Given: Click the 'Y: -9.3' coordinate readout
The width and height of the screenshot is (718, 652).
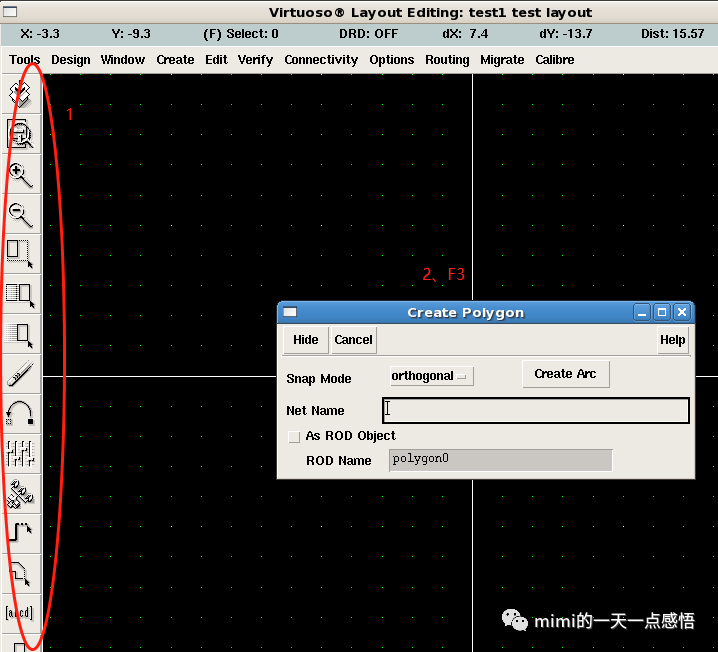Looking at the screenshot, I should [131, 34].
